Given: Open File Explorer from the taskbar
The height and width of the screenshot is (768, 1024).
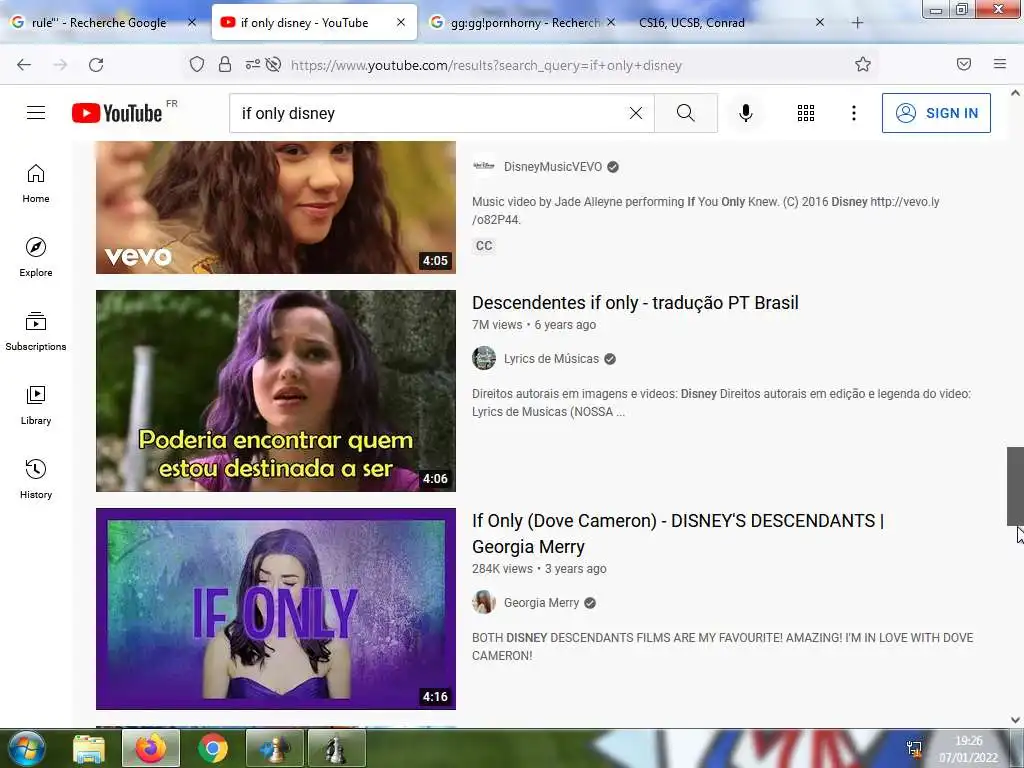Looking at the screenshot, I should pyautogui.click(x=89, y=749).
